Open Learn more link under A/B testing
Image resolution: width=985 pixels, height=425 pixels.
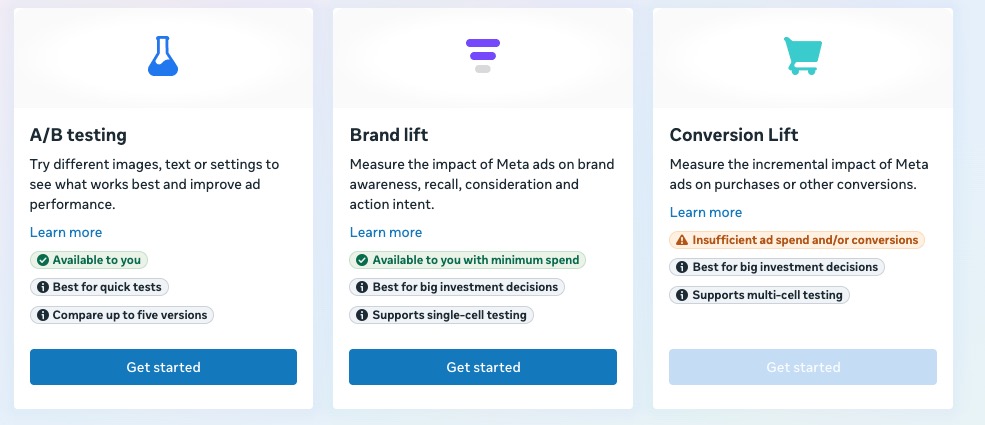[x=66, y=232]
